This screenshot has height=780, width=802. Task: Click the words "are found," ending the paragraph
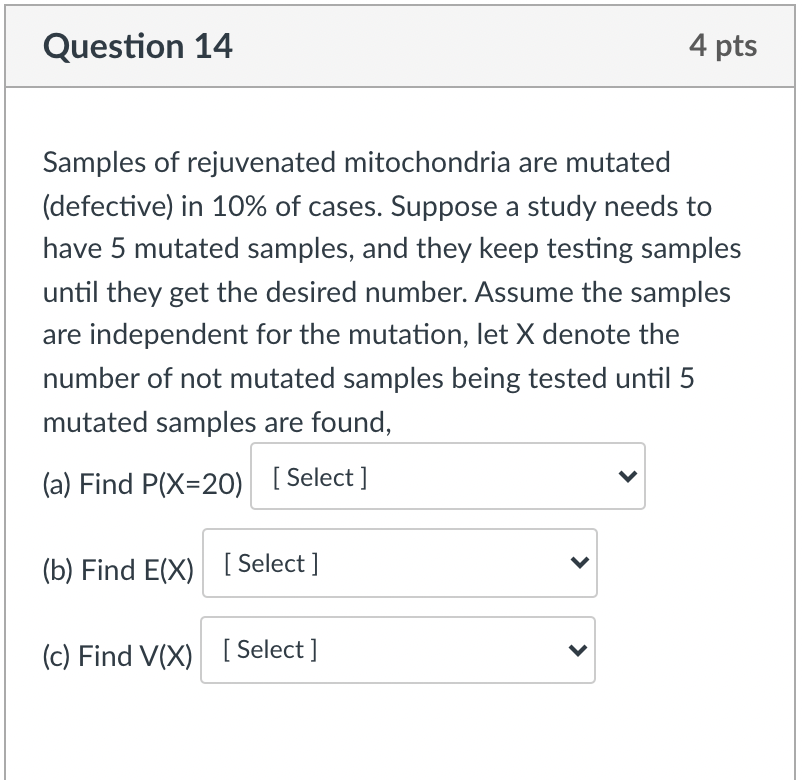[327, 422]
